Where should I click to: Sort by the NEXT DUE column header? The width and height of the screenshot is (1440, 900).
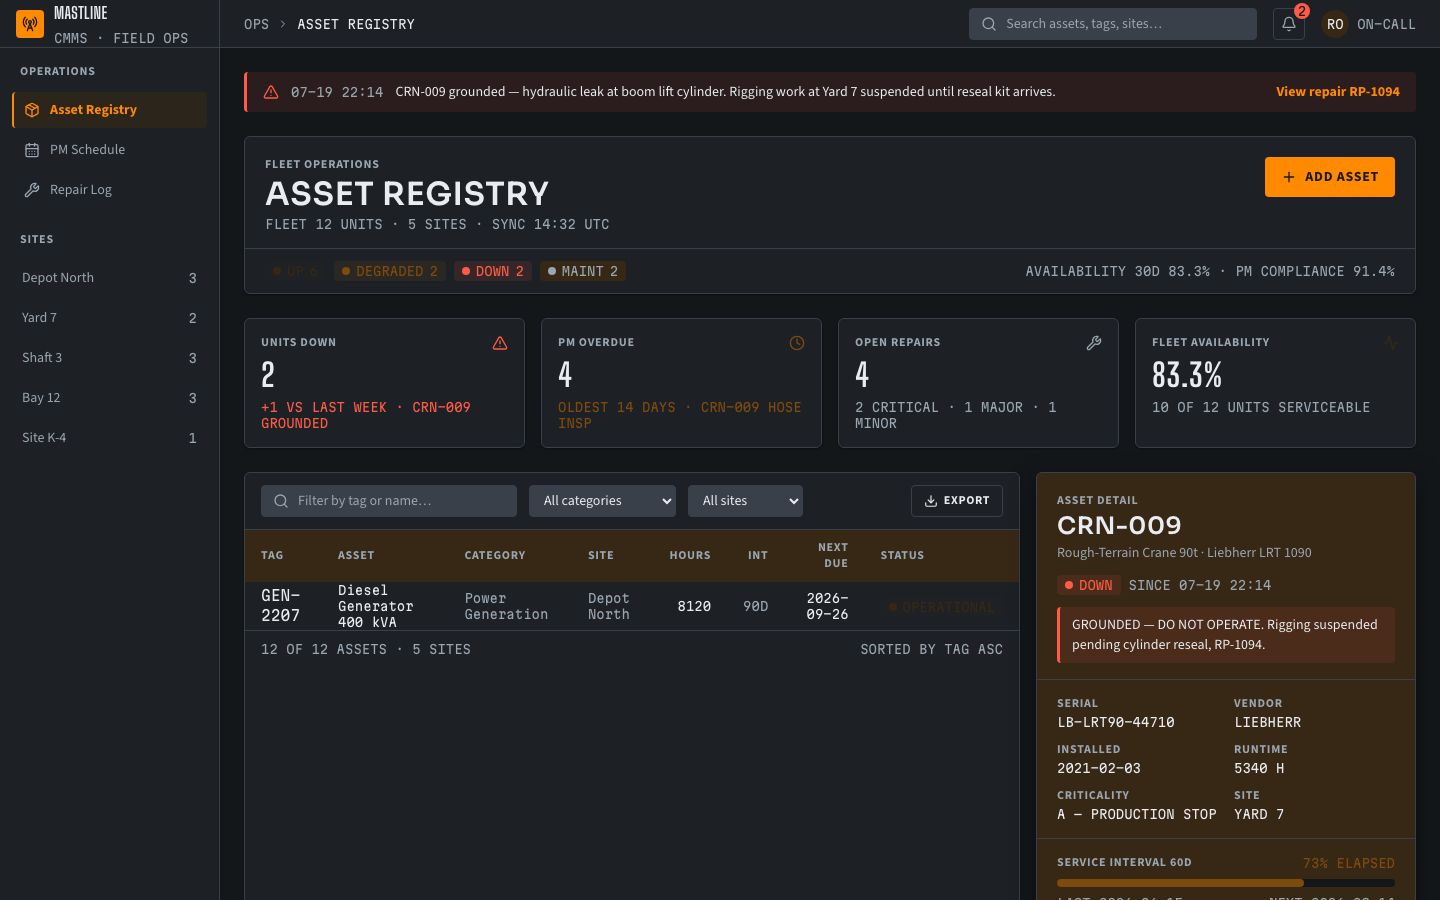(832, 555)
